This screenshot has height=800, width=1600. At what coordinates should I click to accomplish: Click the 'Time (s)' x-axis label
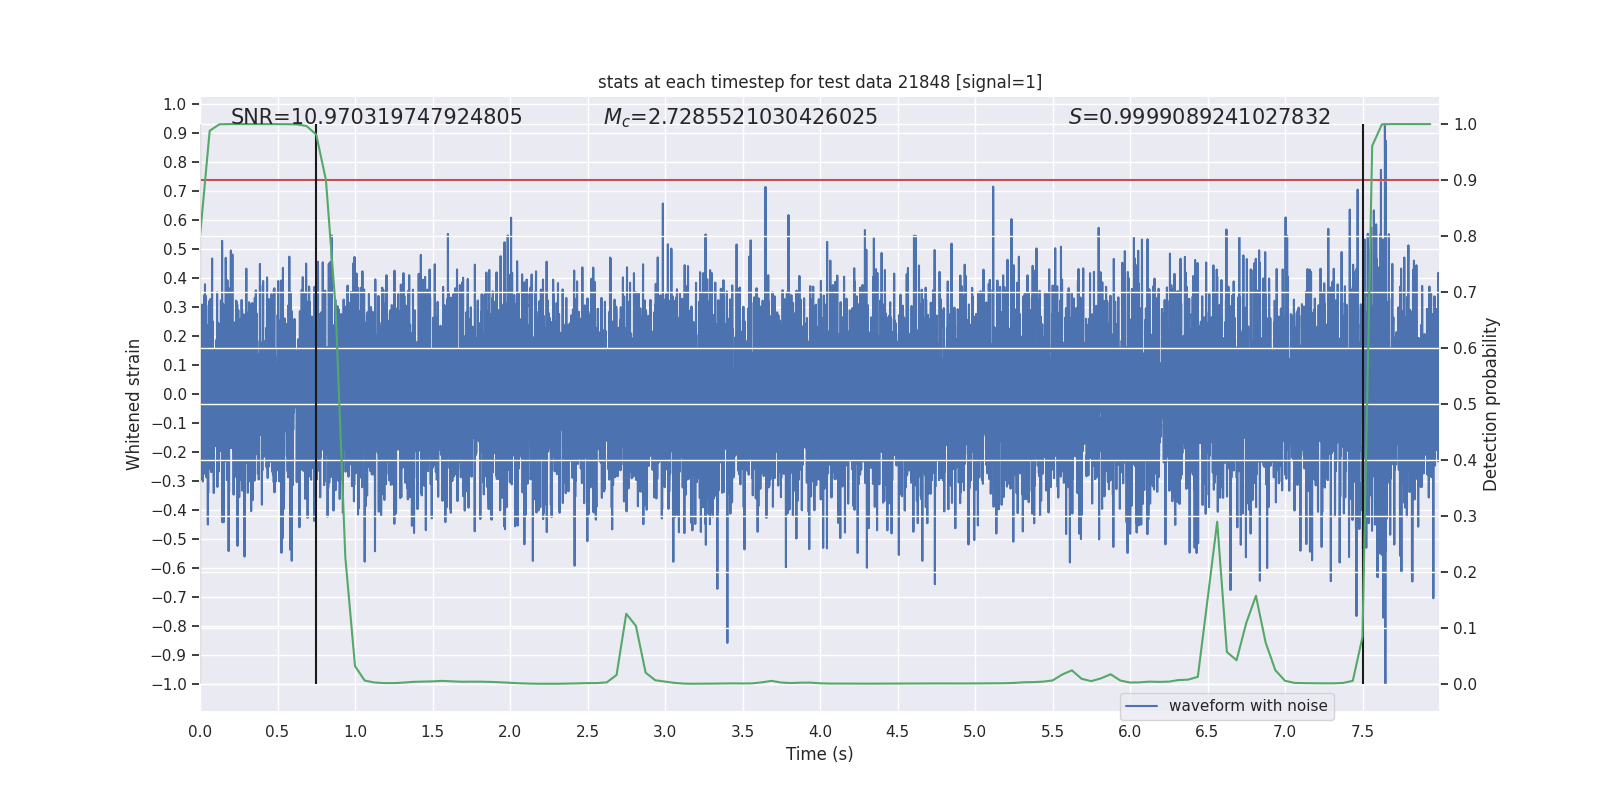click(819, 754)
